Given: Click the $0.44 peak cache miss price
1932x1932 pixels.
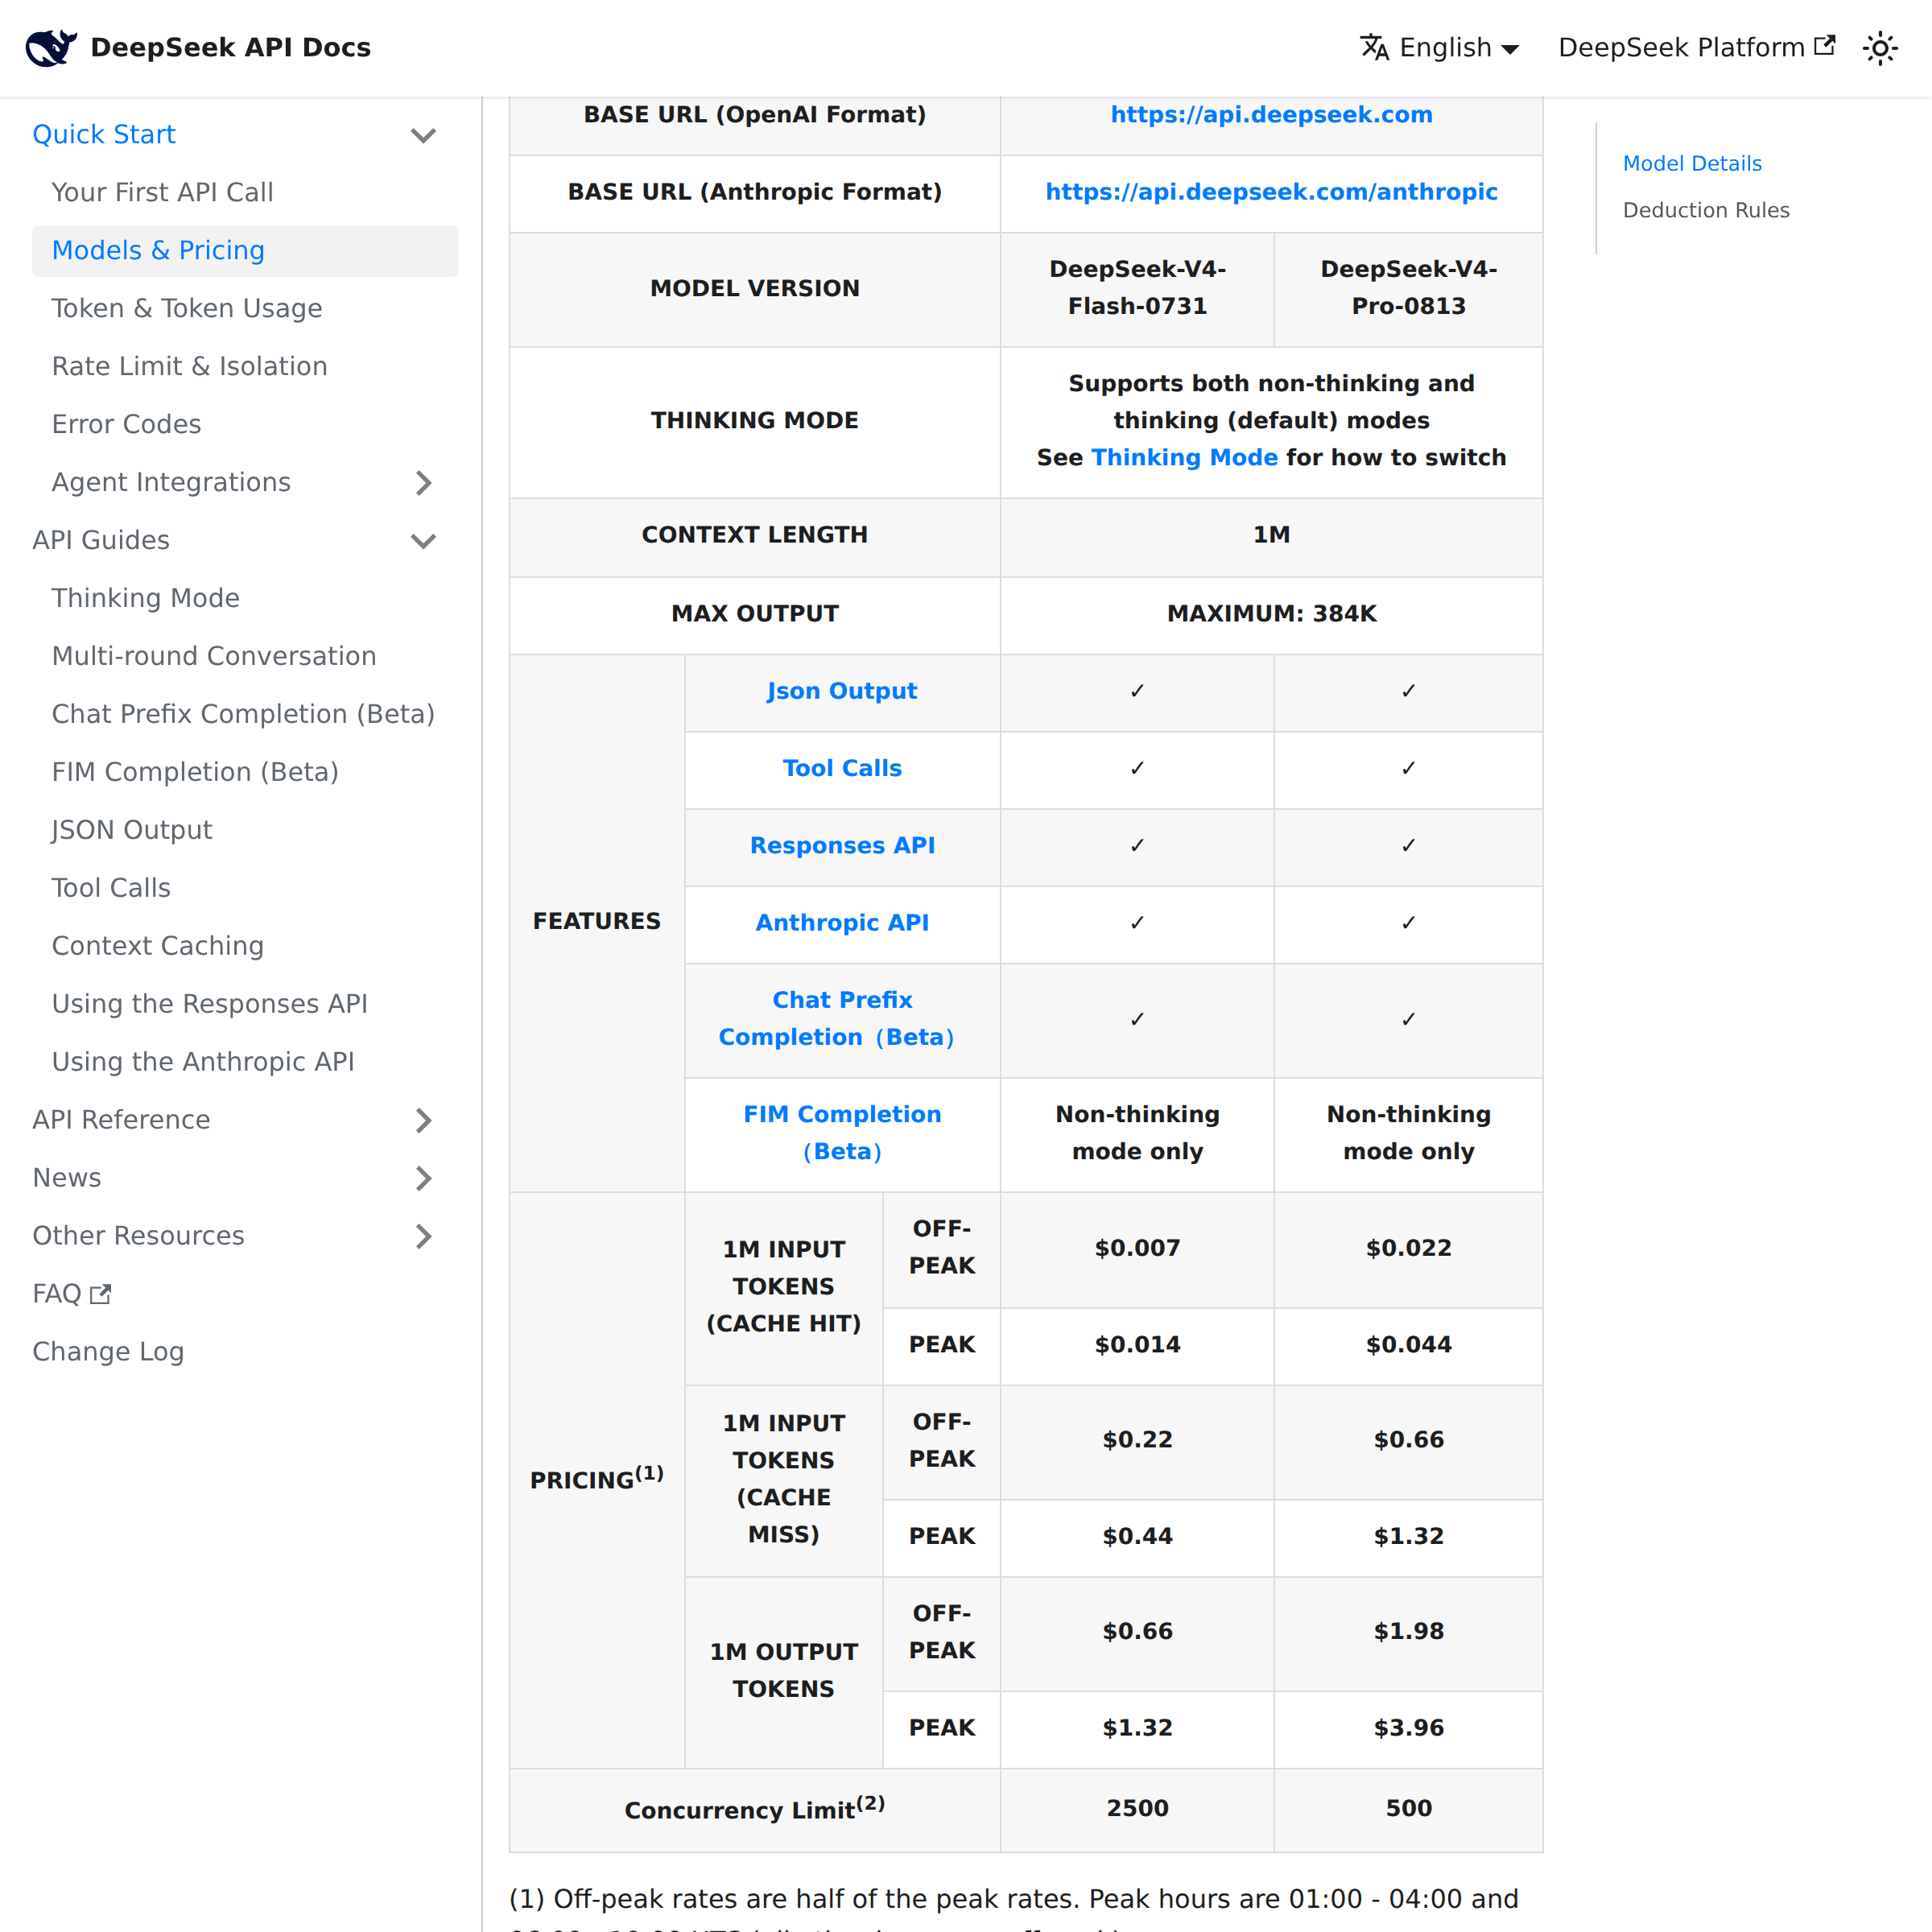Looking at the screenshot, I should [1137, 1537].
